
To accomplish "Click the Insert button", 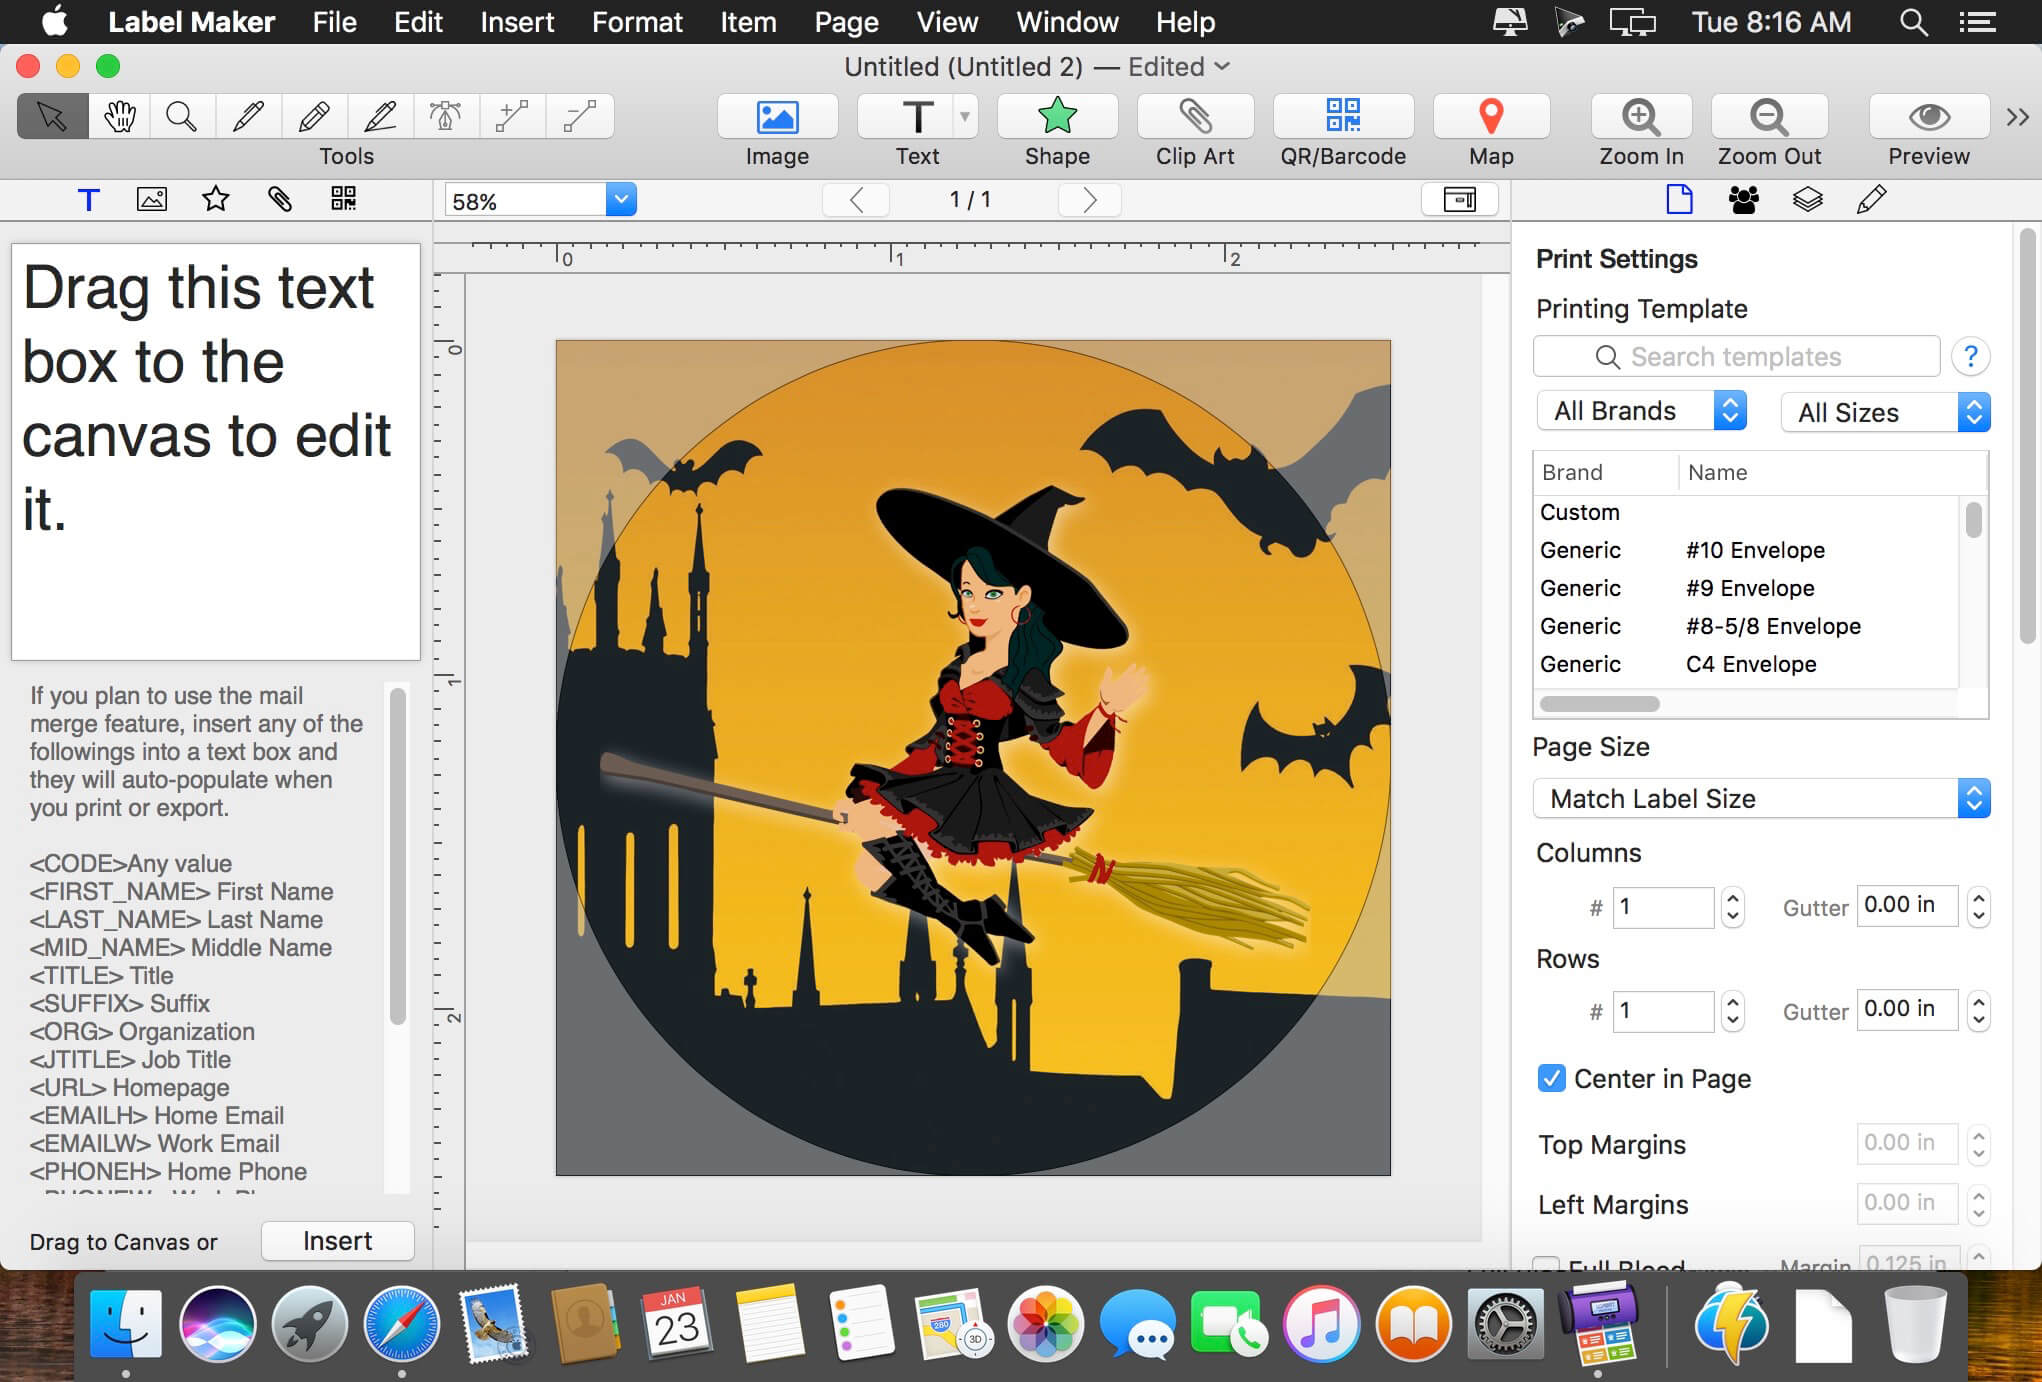I will point(338,1241).
